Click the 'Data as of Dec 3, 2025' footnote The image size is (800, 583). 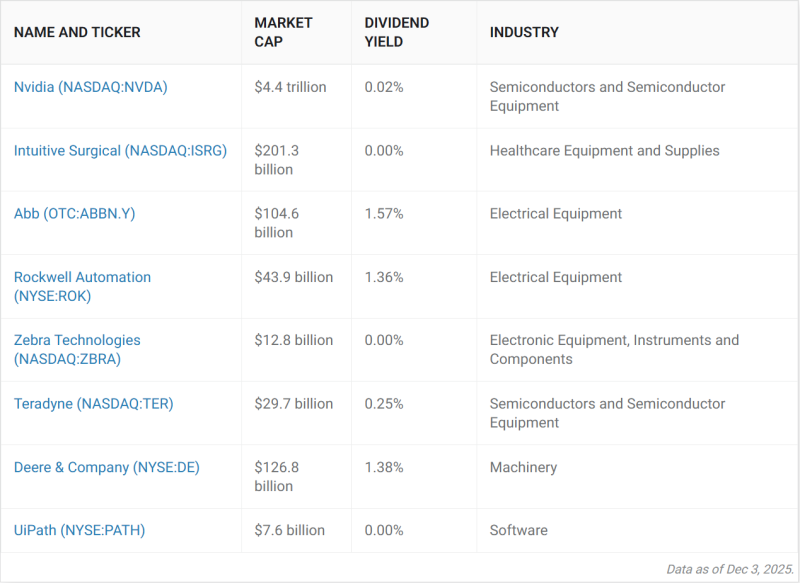[x=727, y=569]
